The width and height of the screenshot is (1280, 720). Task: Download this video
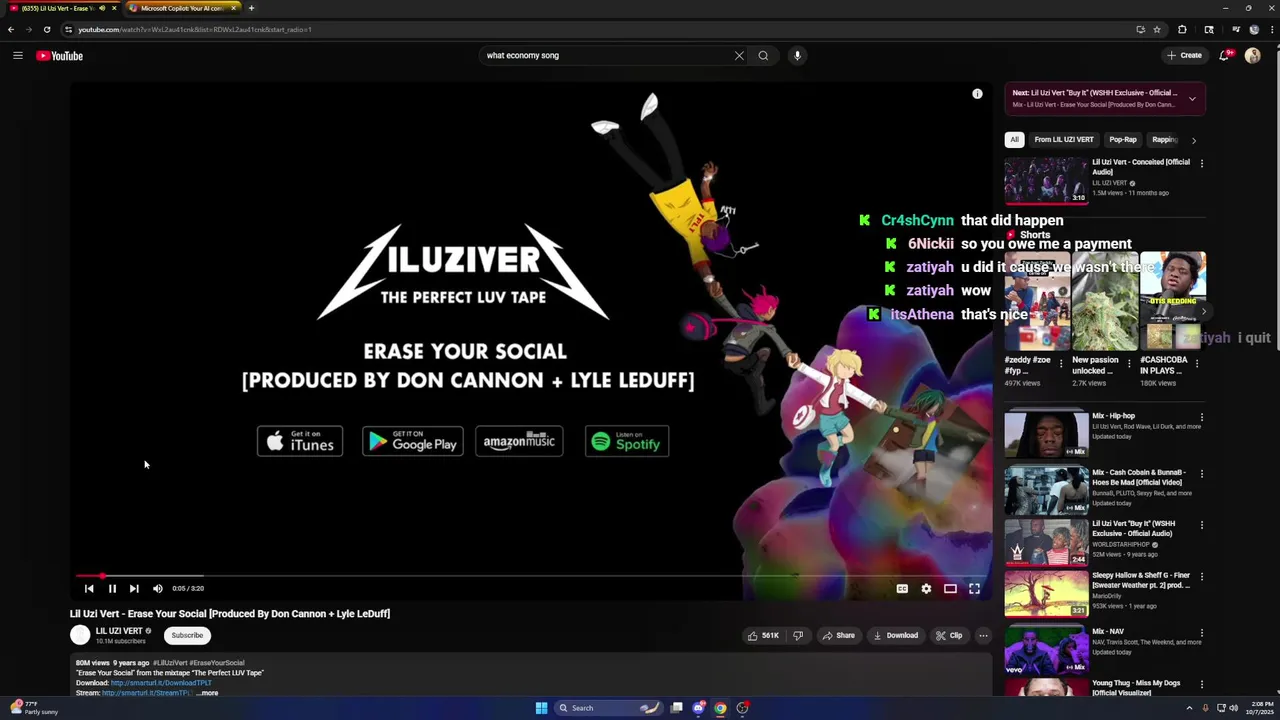[895, 635]
